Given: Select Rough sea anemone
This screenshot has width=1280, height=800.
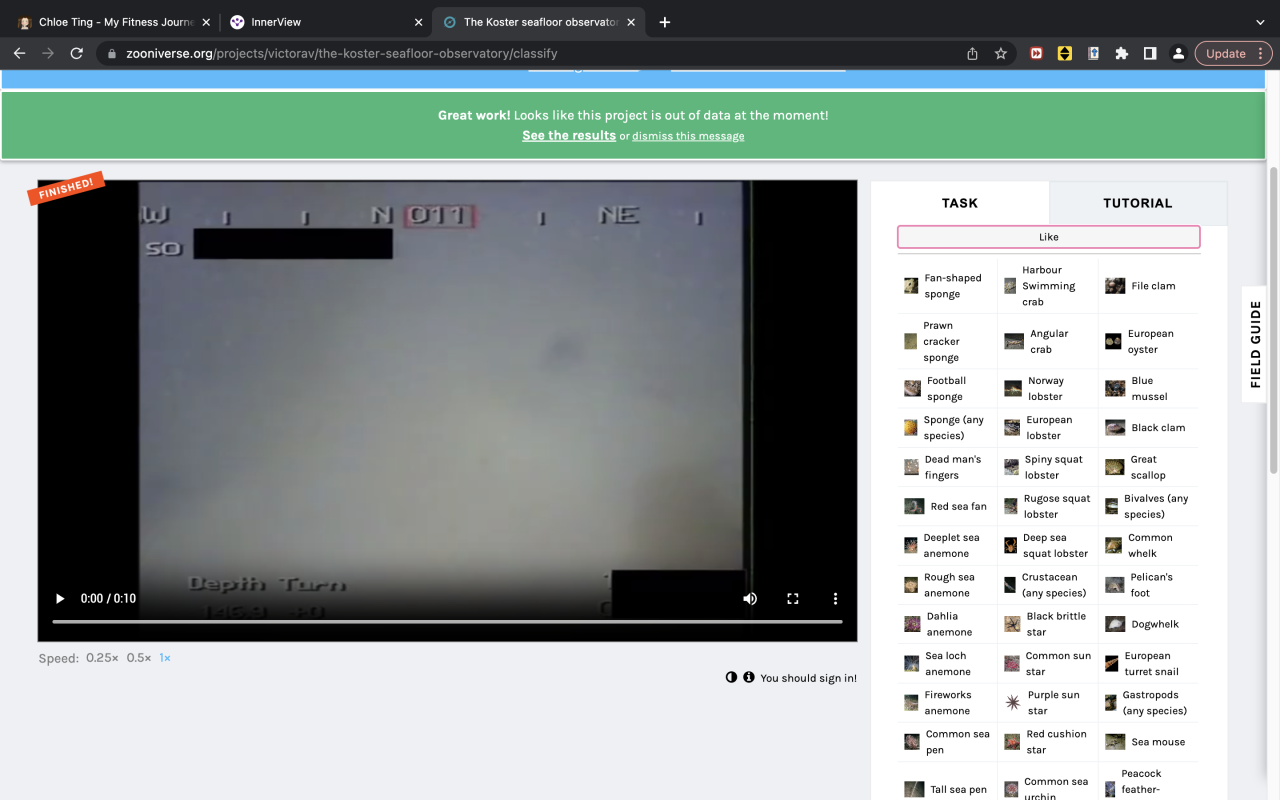Looking at the screenshot, I should 948,585.
